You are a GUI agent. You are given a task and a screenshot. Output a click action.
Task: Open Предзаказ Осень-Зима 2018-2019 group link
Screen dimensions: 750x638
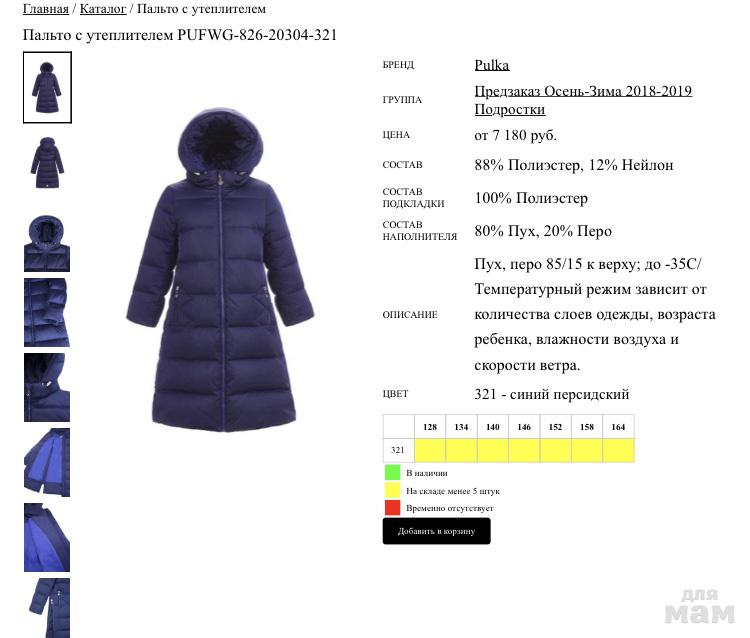click(583, 90)
